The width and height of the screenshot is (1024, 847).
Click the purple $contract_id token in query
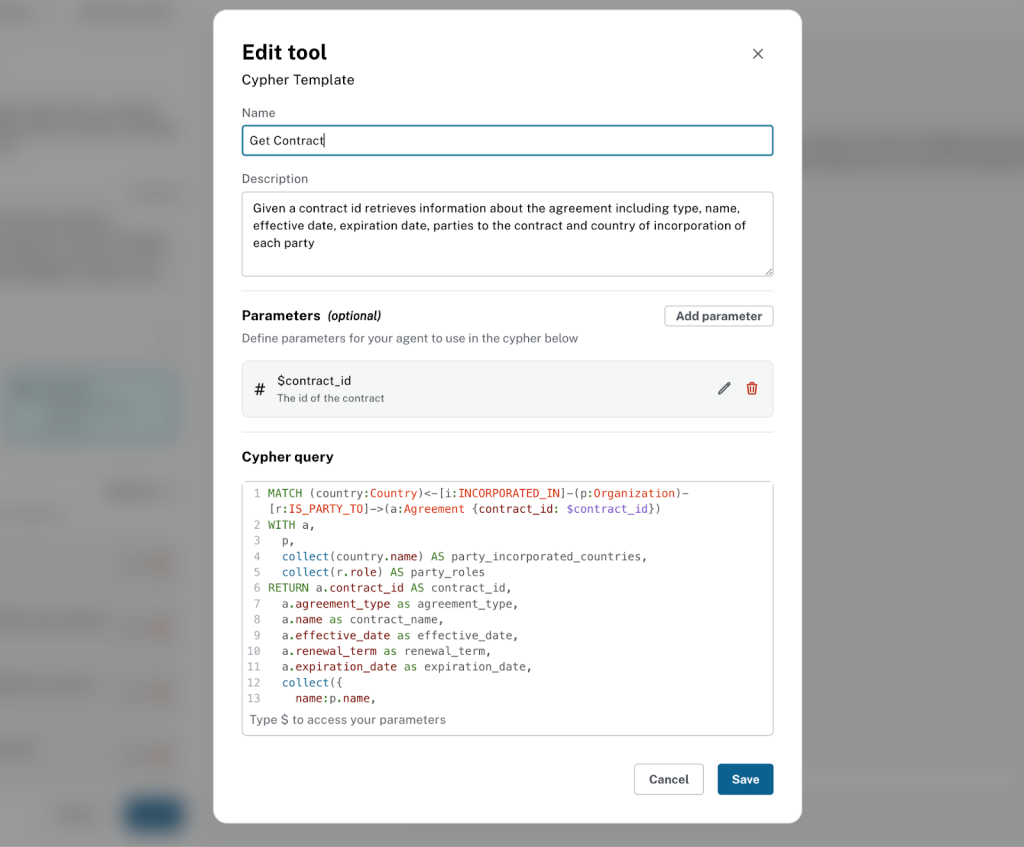click(x=607, y=509)
